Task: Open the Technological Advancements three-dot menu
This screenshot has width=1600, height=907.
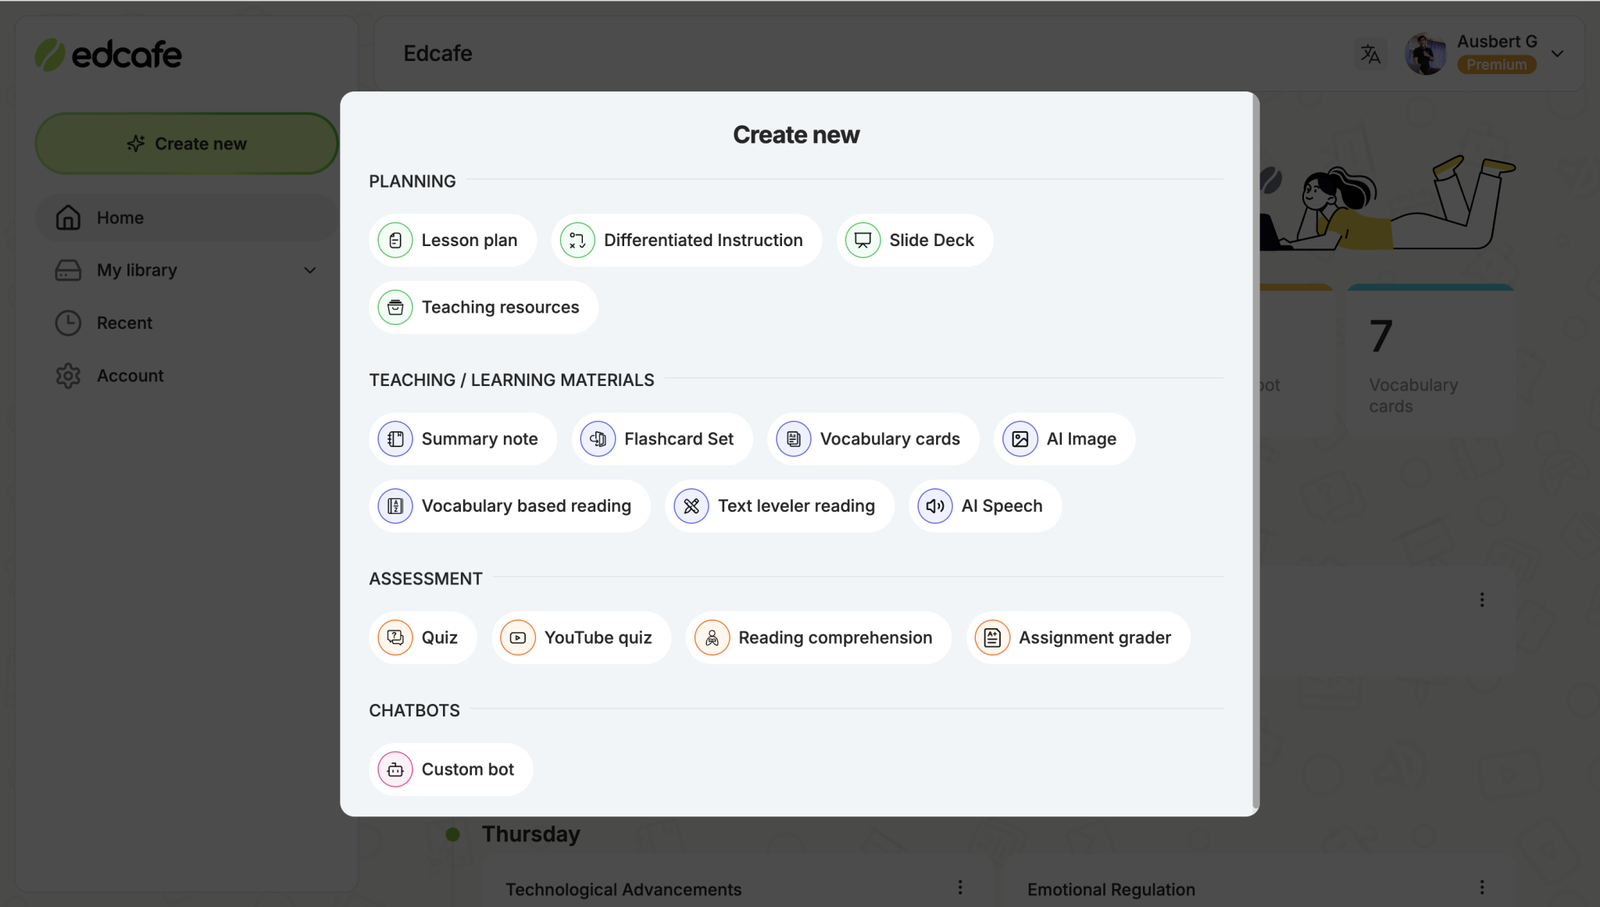Action: [x=958, y=886]
